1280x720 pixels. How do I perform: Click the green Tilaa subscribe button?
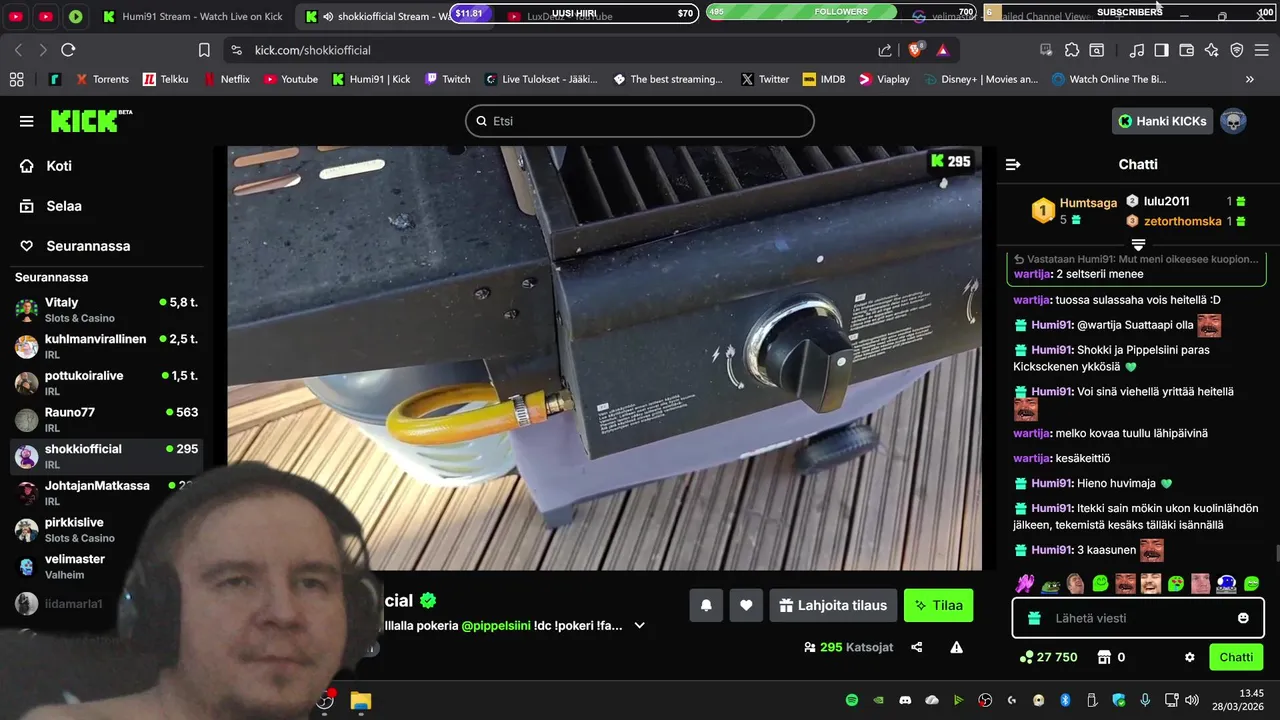pyautogui.click(x=938, y=605)
